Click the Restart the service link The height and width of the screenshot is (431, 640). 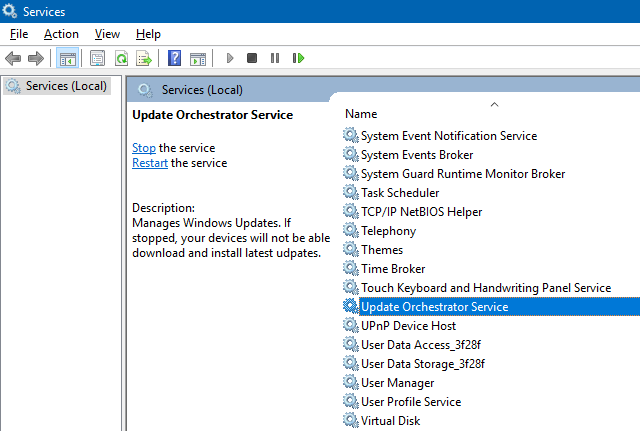[150, 163]
